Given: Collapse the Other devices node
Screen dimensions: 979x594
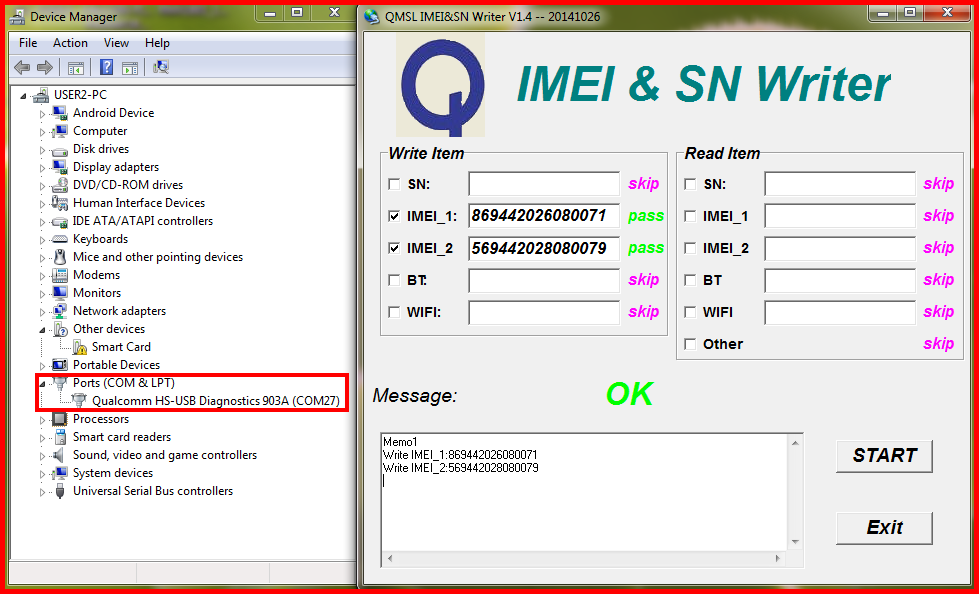Looking at the screenshot, I should [42, 330].
